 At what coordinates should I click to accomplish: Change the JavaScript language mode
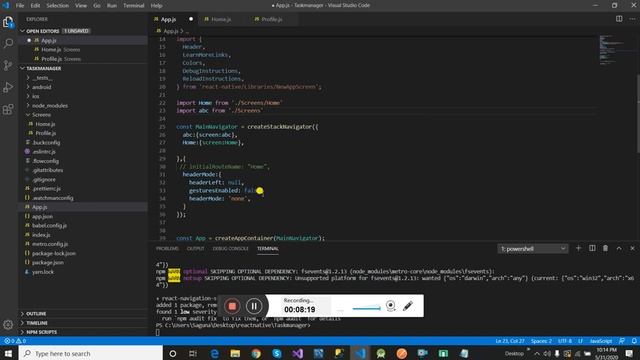[601, 341]
